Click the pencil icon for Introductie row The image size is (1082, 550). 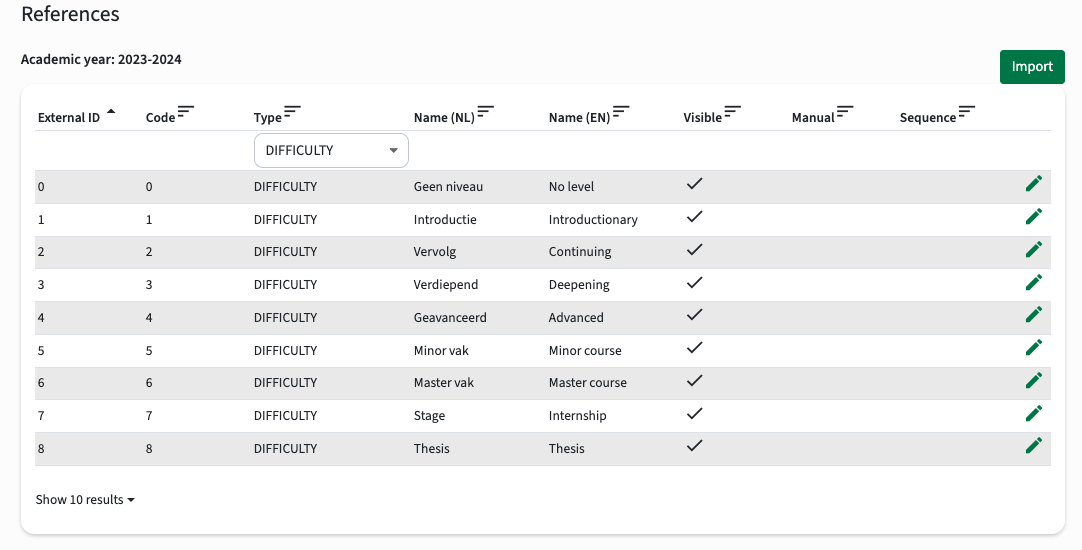(1034, 217)
